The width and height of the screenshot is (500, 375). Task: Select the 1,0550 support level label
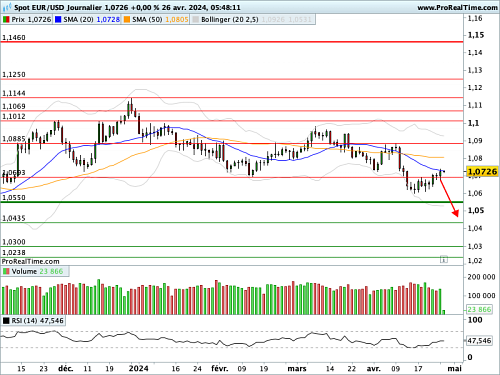click(14, 198)
